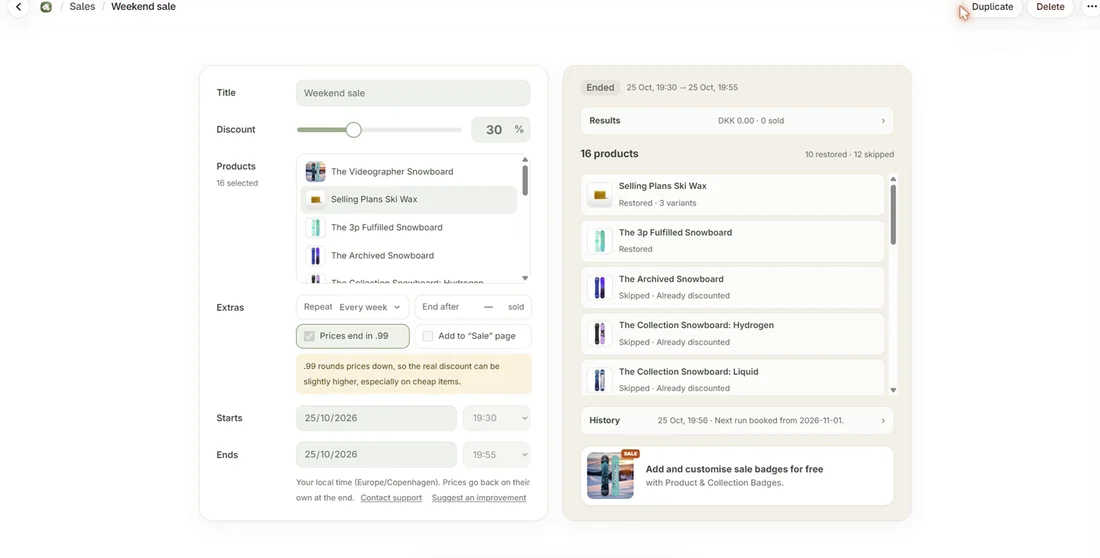Expand the Results row chevron

[883, 121]
